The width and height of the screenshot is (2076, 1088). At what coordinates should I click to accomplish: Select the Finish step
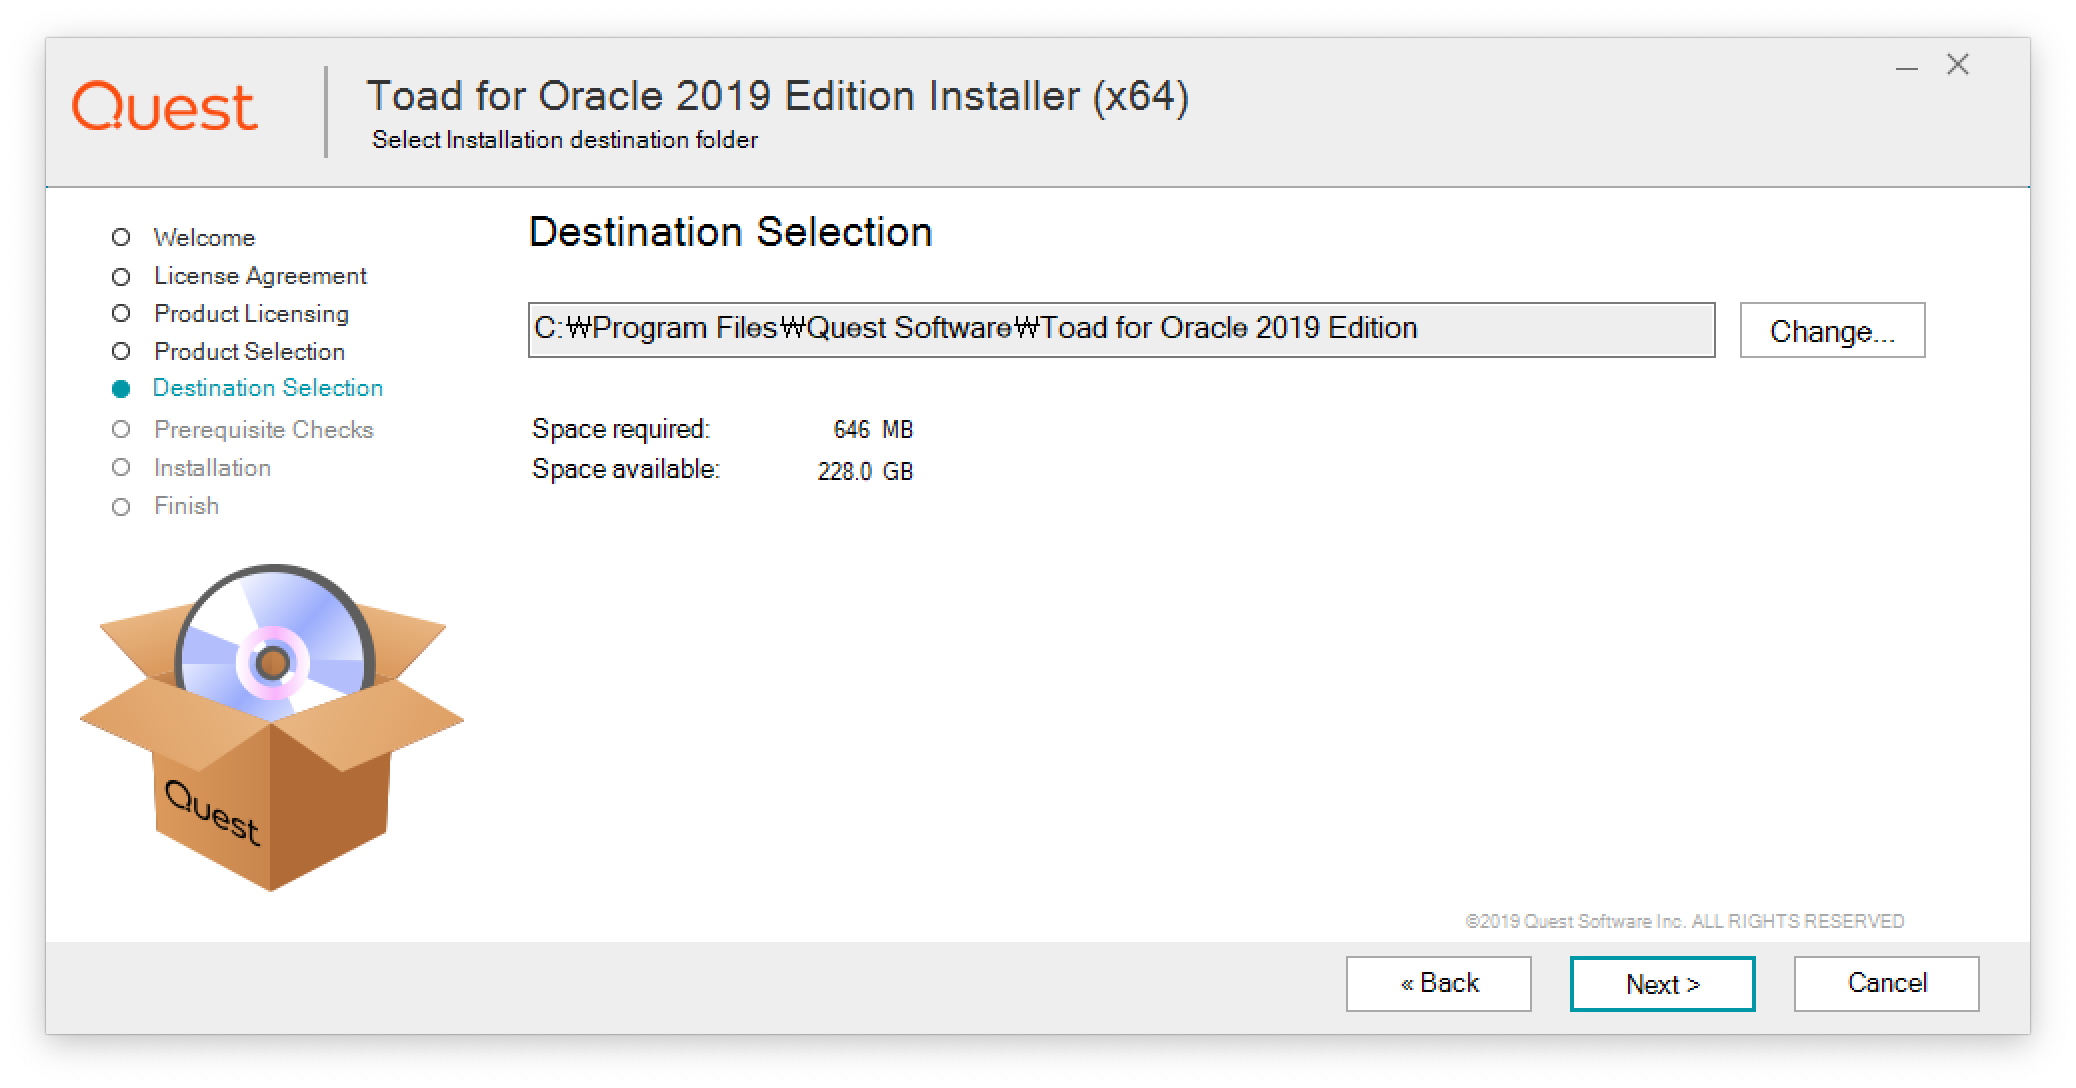coord(166,506)
